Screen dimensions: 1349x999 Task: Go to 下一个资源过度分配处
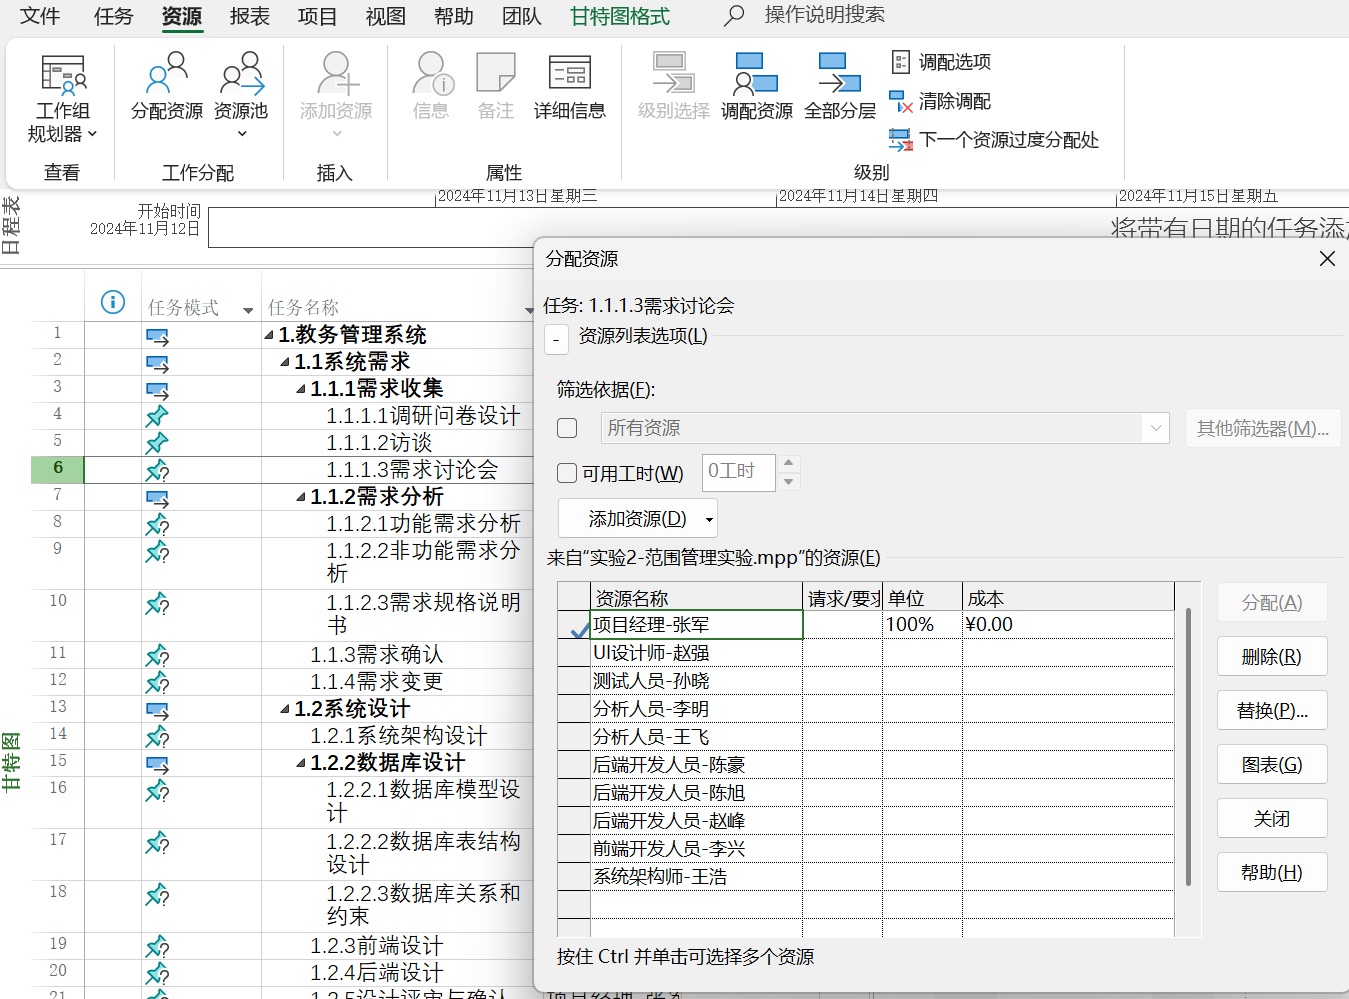(x=994, y=140)
